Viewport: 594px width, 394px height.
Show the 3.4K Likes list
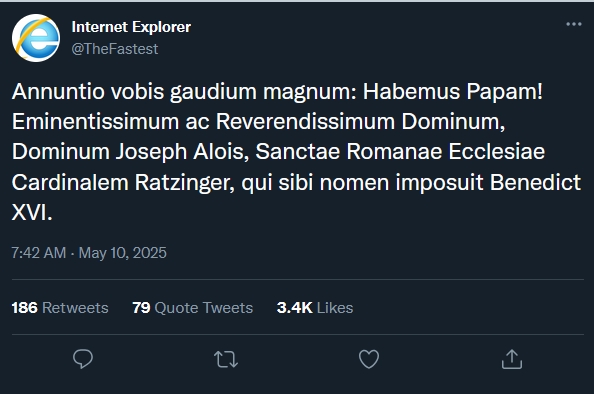pyautogui.click(x=315, y=308)
